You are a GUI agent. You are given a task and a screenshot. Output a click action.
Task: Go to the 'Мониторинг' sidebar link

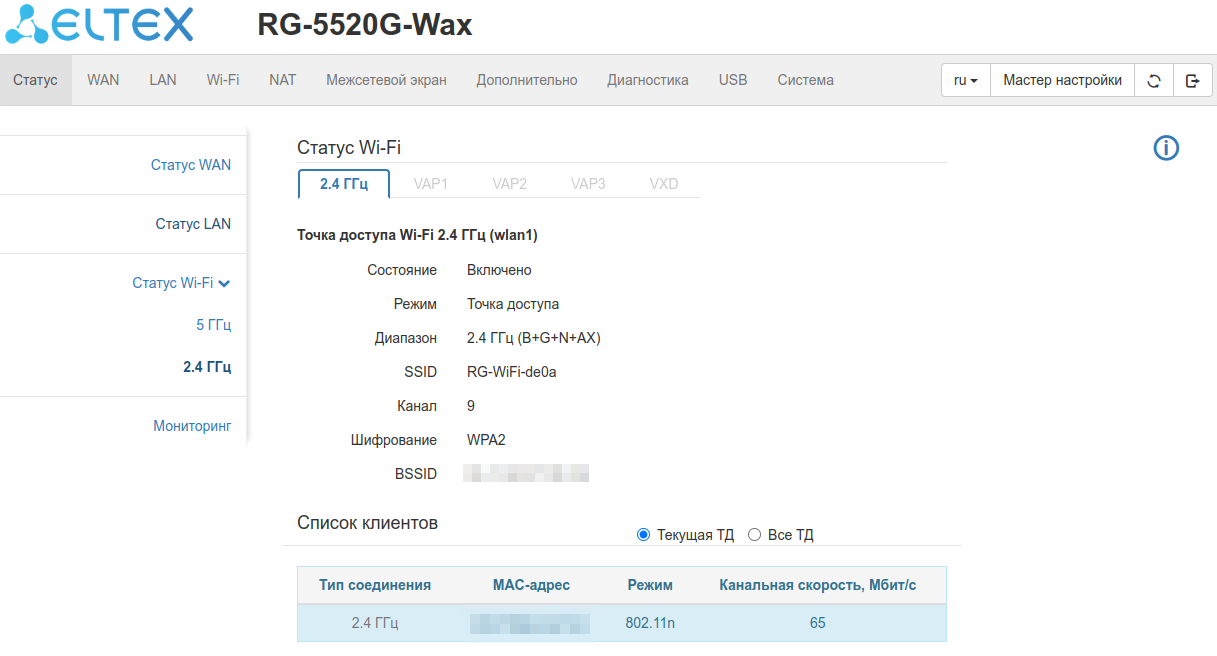click(x=191, y=426)
